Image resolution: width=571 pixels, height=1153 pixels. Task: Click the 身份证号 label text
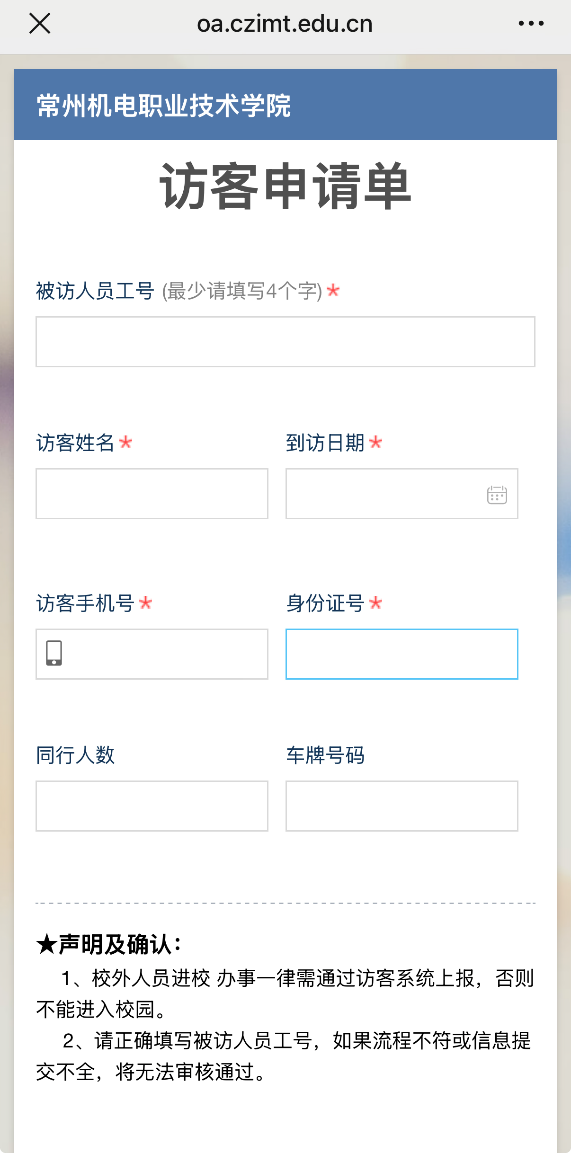click(325, 604)
